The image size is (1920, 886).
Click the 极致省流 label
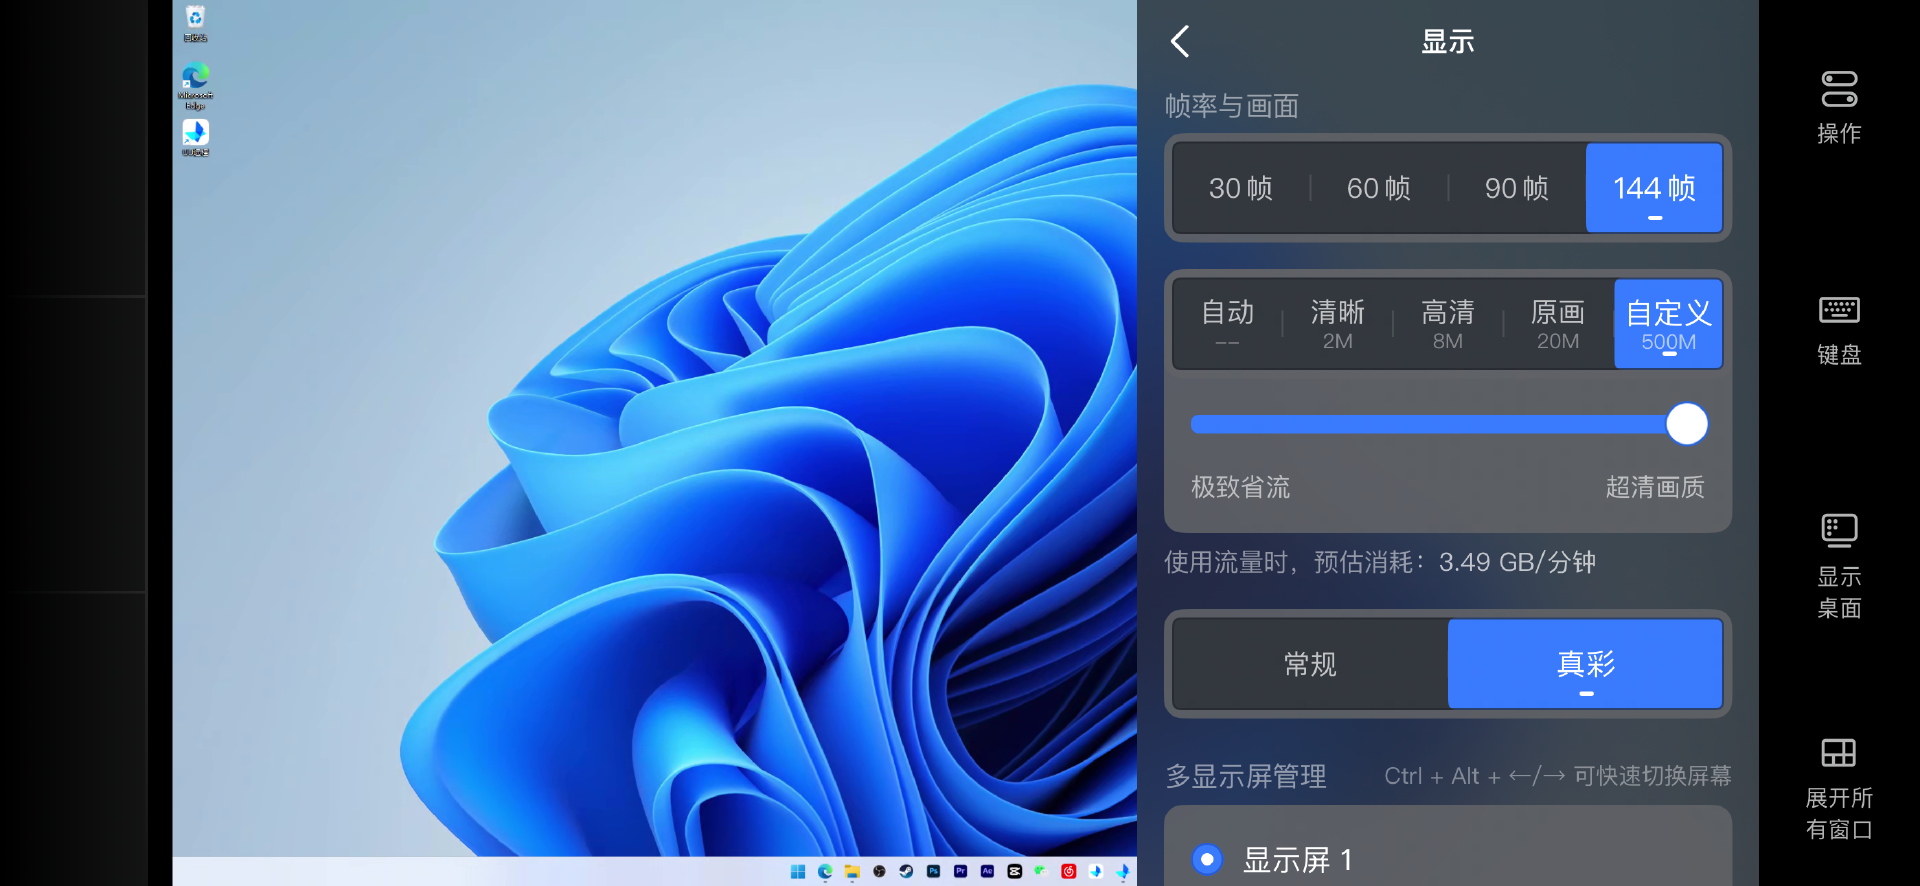[1240, 487]
